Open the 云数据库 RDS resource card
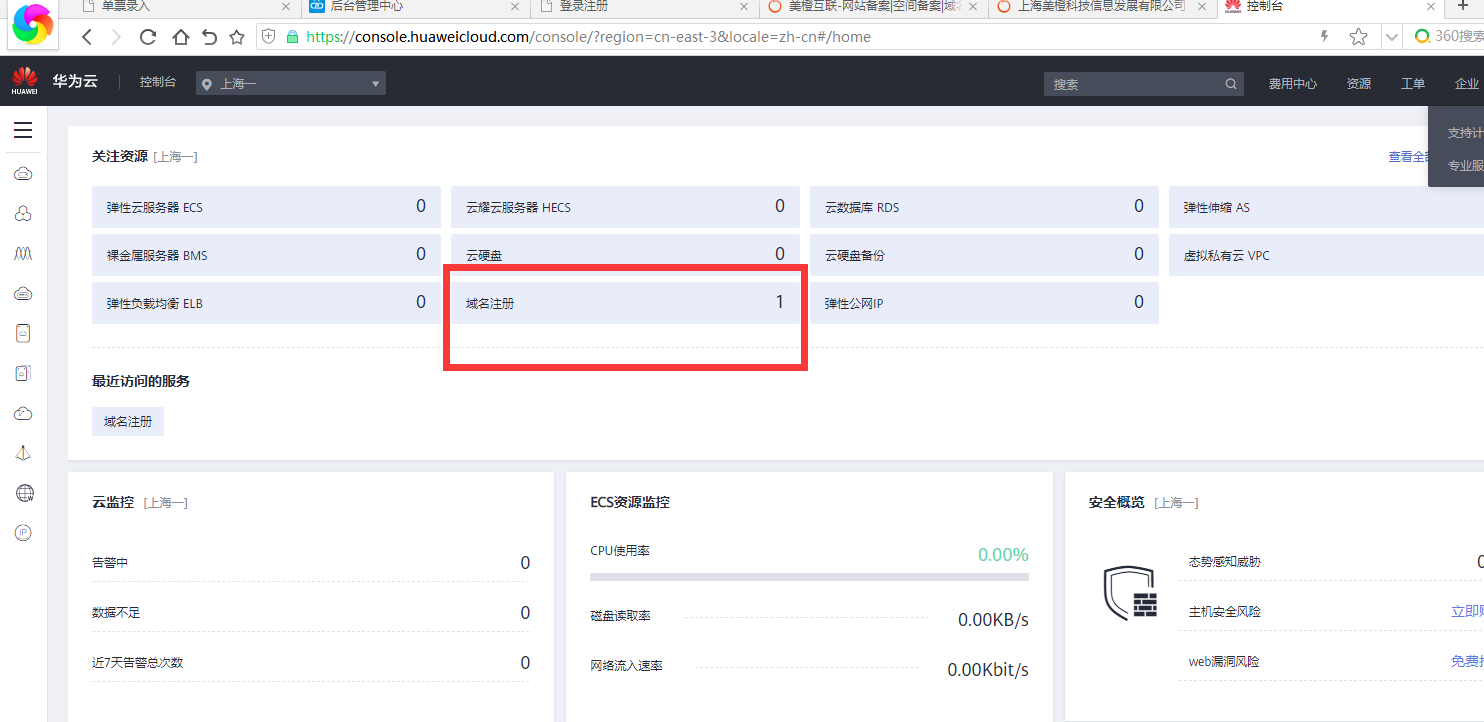Screen dimensions: 1484x722 coord(984,207)
